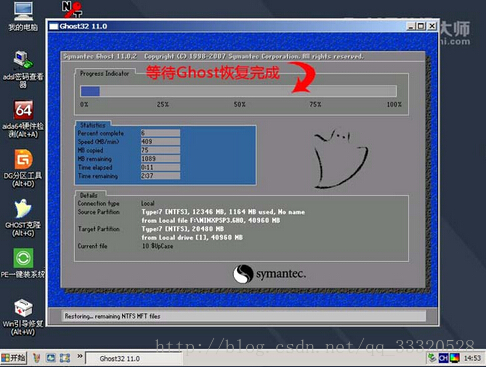This screenshot has height=367, width=486.
Task: Select the Ghost32 11.0 taskbar button
Action: tap(133, 359)
